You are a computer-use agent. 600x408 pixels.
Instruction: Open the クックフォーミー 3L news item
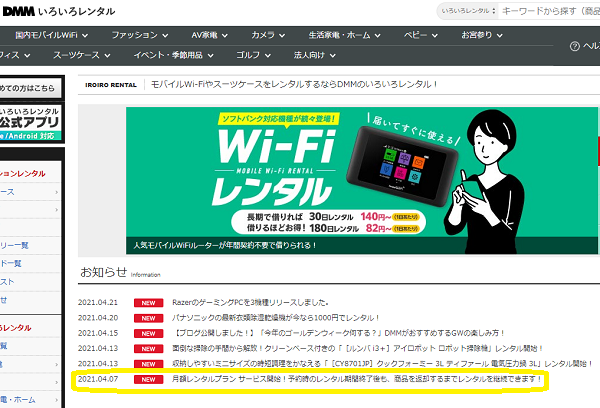tap(382, 364)
